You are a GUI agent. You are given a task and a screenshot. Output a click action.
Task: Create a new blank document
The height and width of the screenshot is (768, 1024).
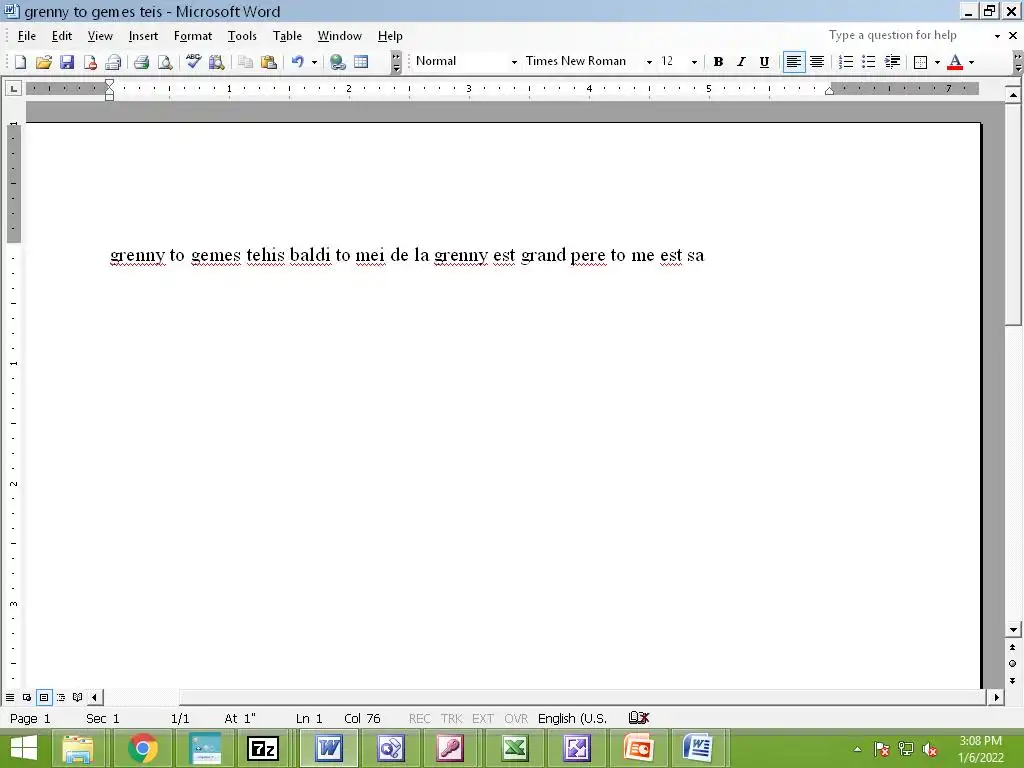tap(20, 62)
